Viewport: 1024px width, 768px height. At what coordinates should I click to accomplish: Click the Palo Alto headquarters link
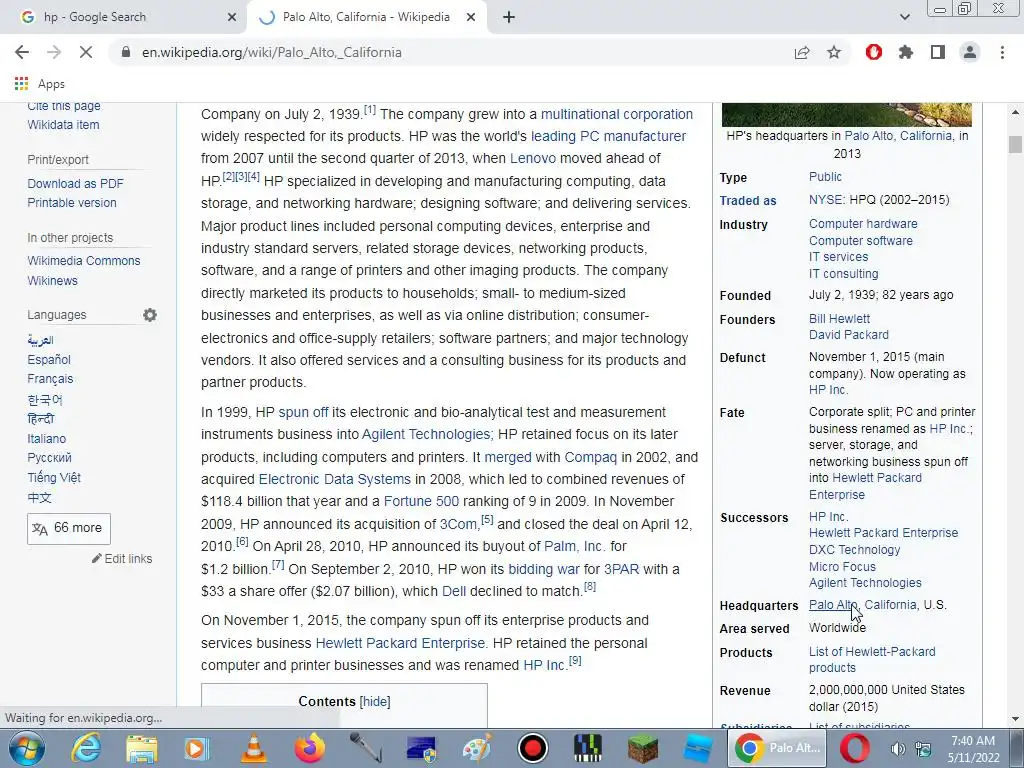(x=833, y=605)
